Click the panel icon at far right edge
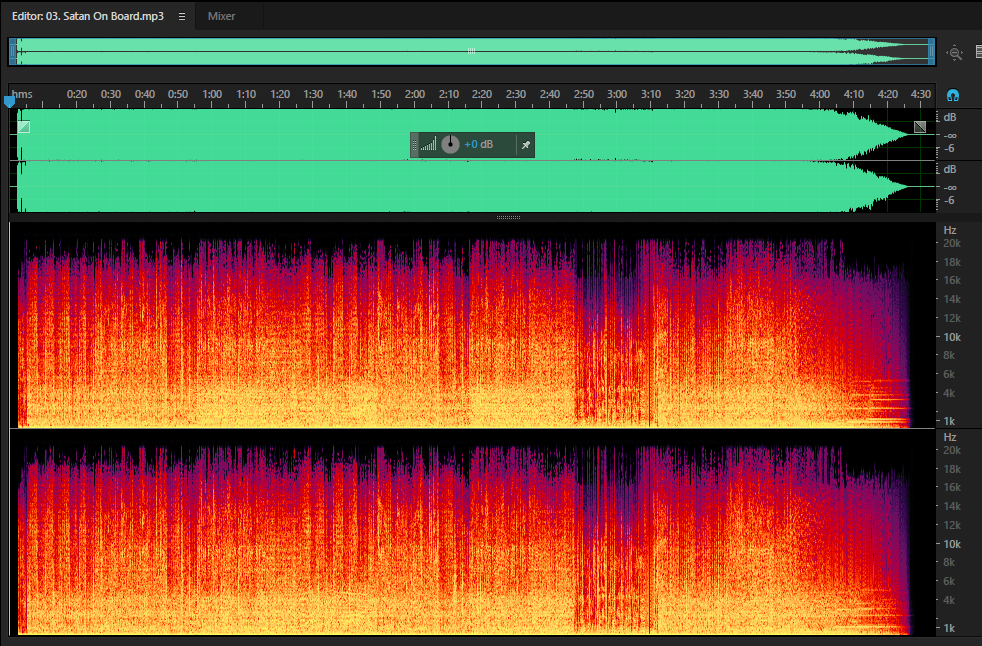 978,52
